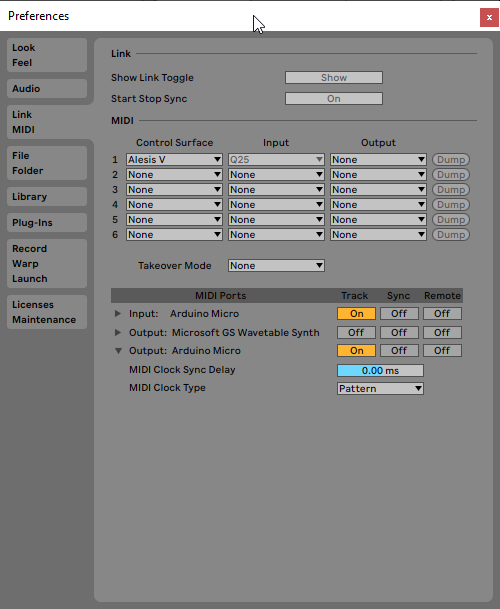Expand Output Microsoft GS Wavetable Synth port
The image size is (500, 609).
click(x=118, y=332)
